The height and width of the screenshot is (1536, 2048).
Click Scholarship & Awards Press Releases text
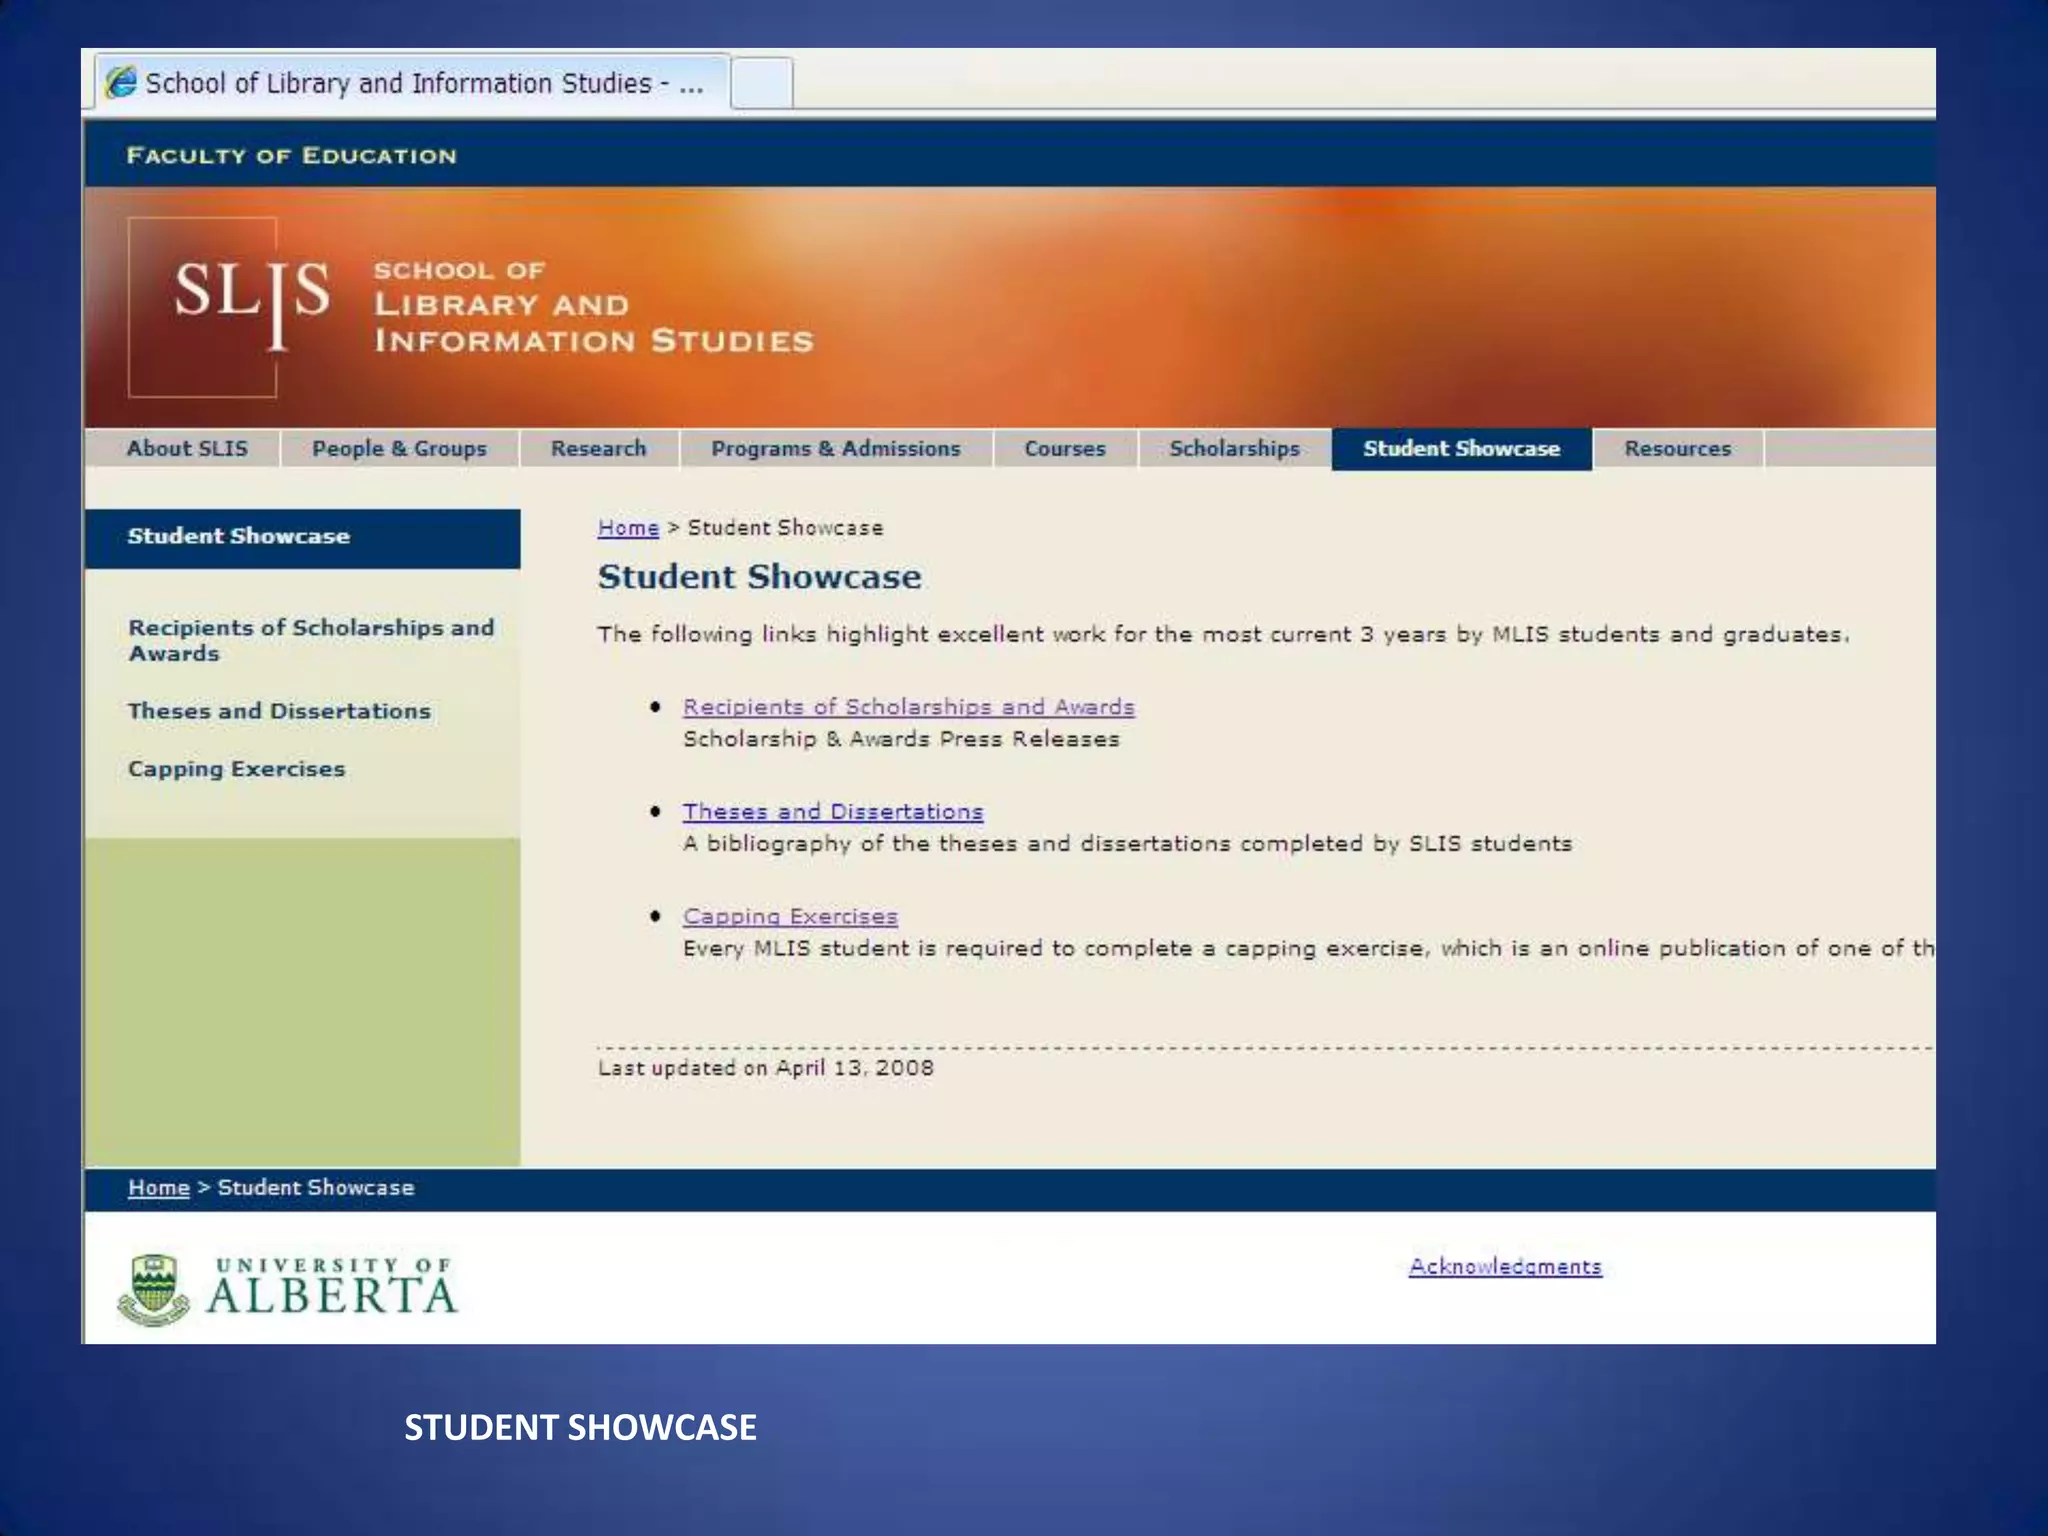pos(901,739)
